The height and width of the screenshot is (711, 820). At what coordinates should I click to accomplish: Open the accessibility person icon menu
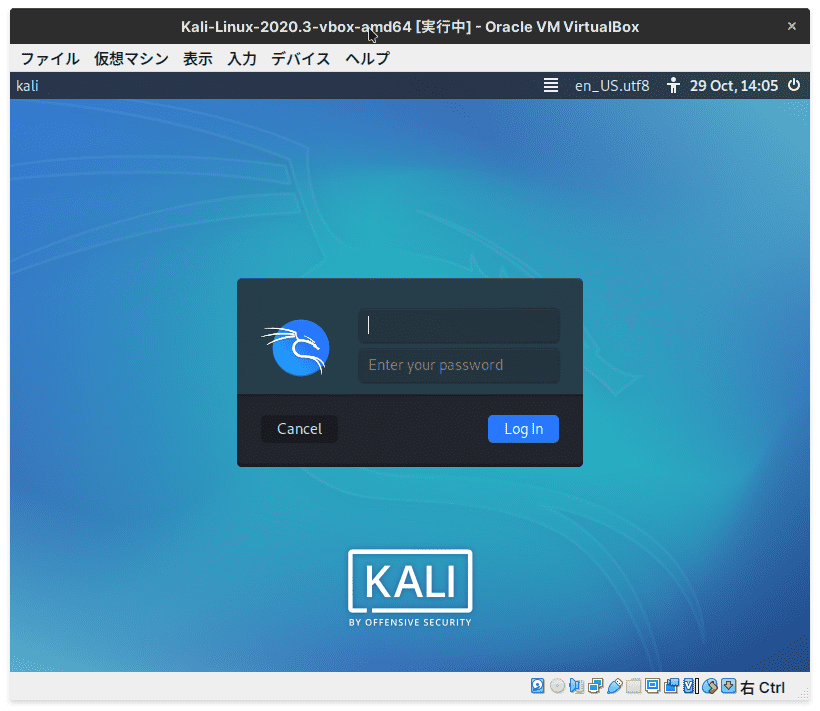(673, 85)
